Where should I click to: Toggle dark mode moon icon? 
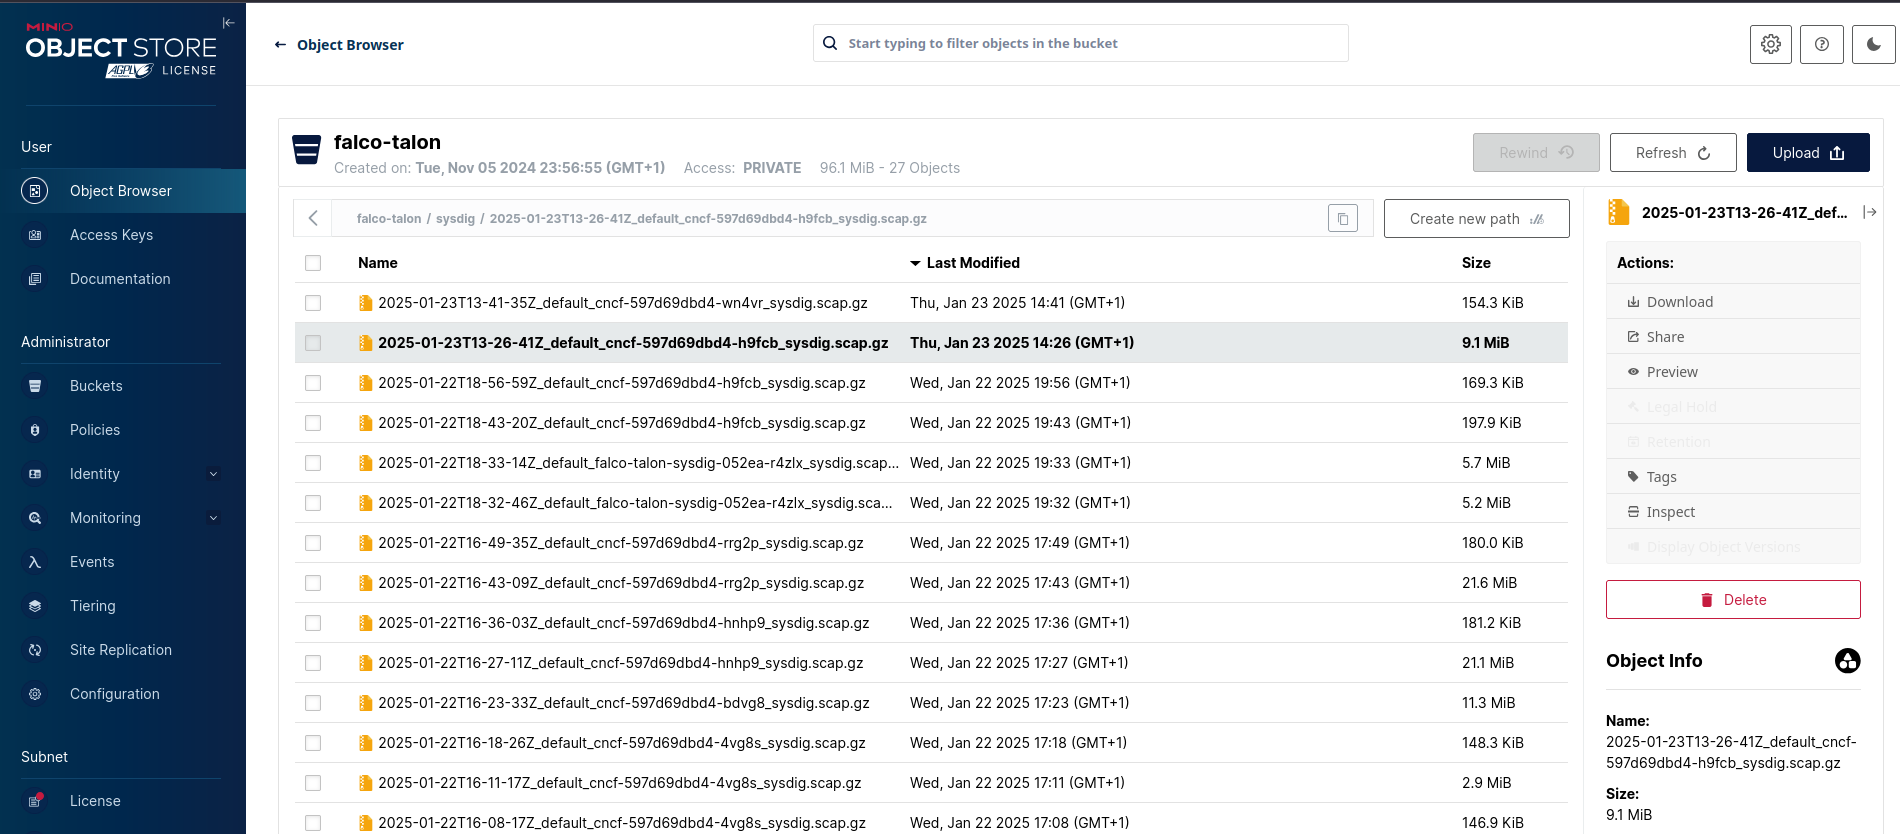[x=1873, y=44]
